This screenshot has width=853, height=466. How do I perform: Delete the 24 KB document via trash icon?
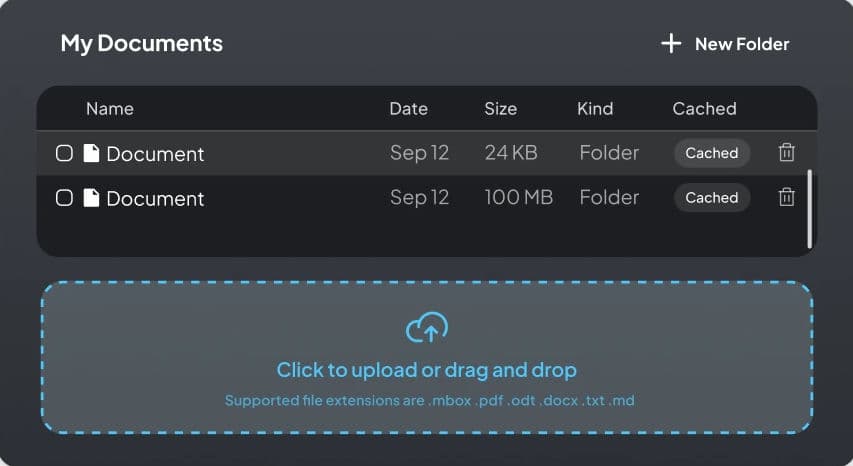pyautogui.click(x=787, y=152)
